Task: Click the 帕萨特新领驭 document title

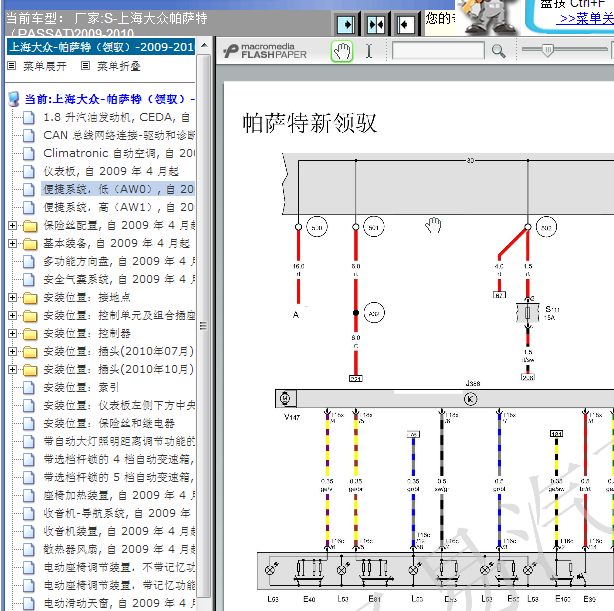Action: pos(309,123)
